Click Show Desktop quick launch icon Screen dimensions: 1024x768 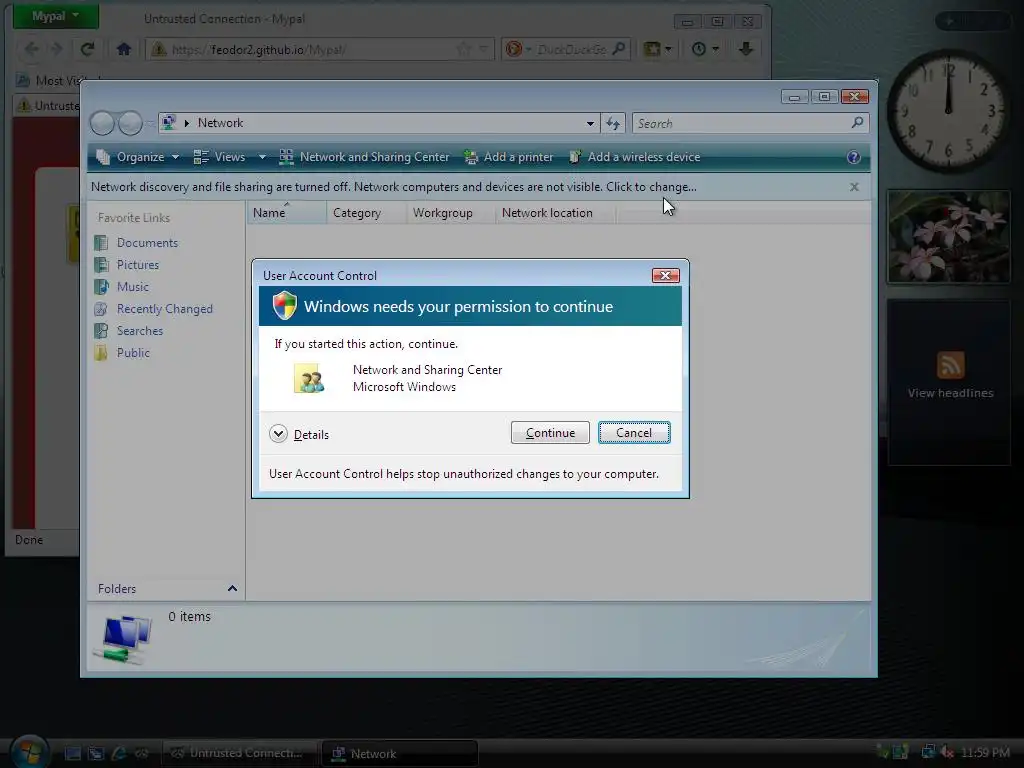pyautogui.click(x=72, y=754)
